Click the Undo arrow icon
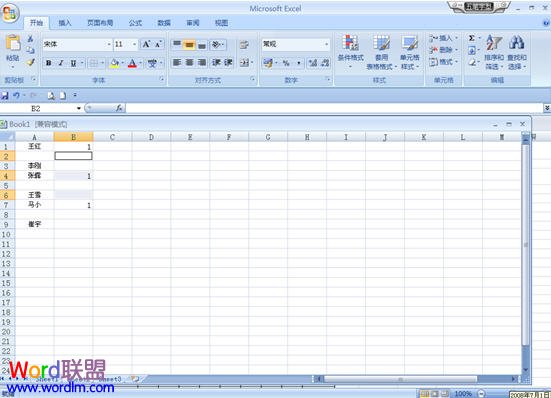The image size is (551, 398). click(x=16, y=96)
